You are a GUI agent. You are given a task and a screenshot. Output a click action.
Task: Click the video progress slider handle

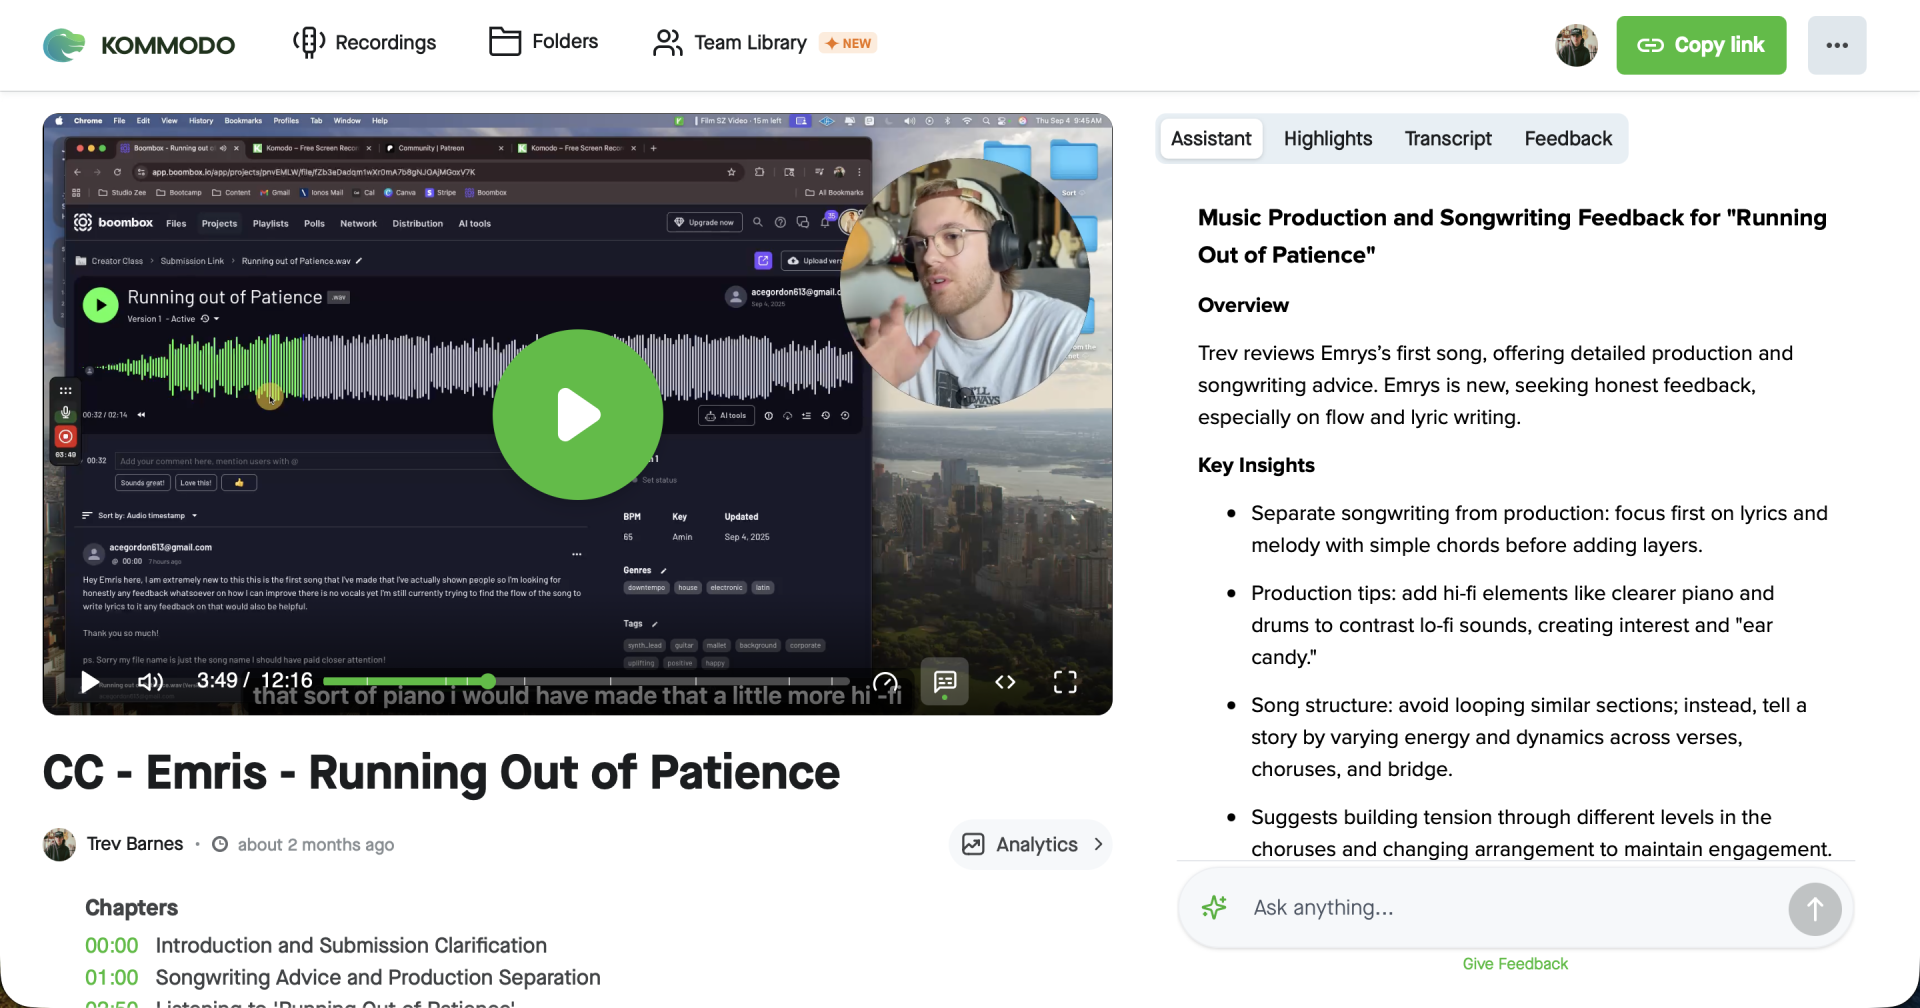click(488, 681)
